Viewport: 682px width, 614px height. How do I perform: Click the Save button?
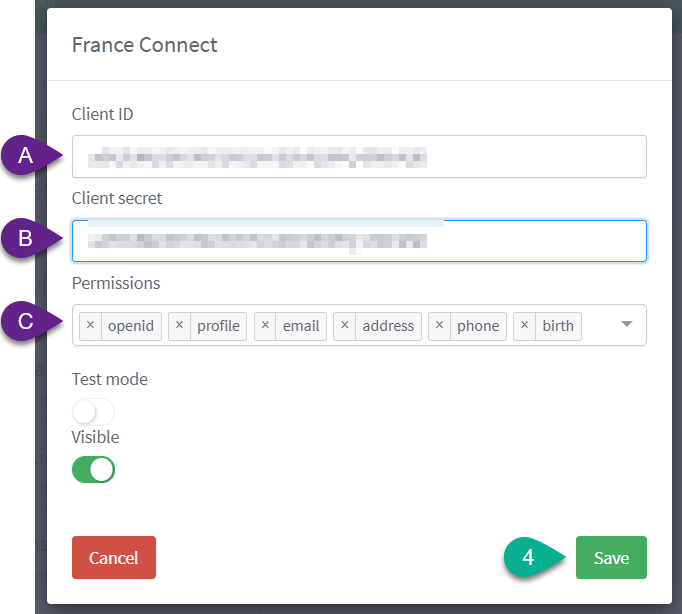coord(611,557)
